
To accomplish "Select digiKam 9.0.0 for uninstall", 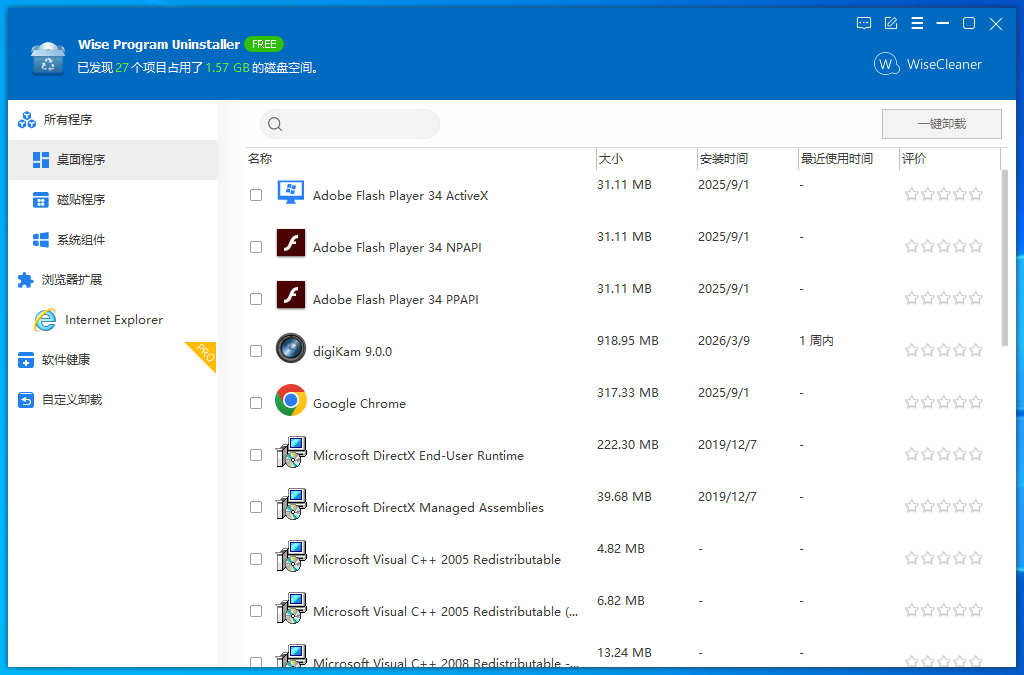I will (256, 351).
